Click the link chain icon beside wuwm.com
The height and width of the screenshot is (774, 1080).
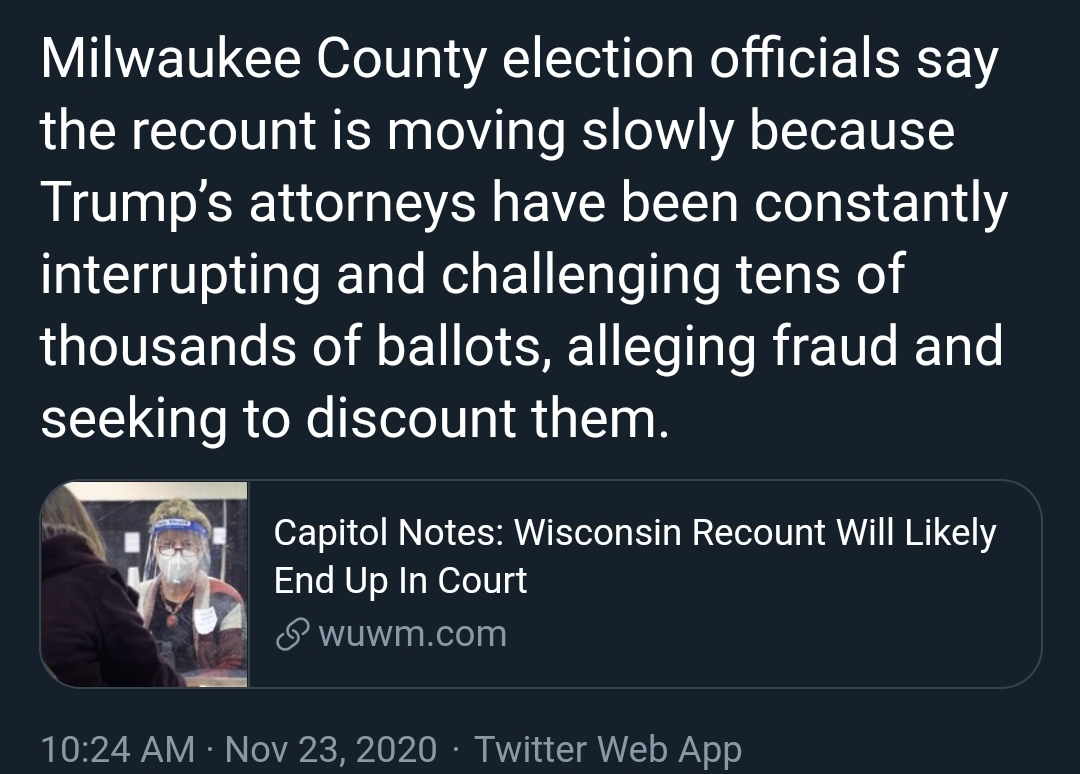[x=290, y=634]
